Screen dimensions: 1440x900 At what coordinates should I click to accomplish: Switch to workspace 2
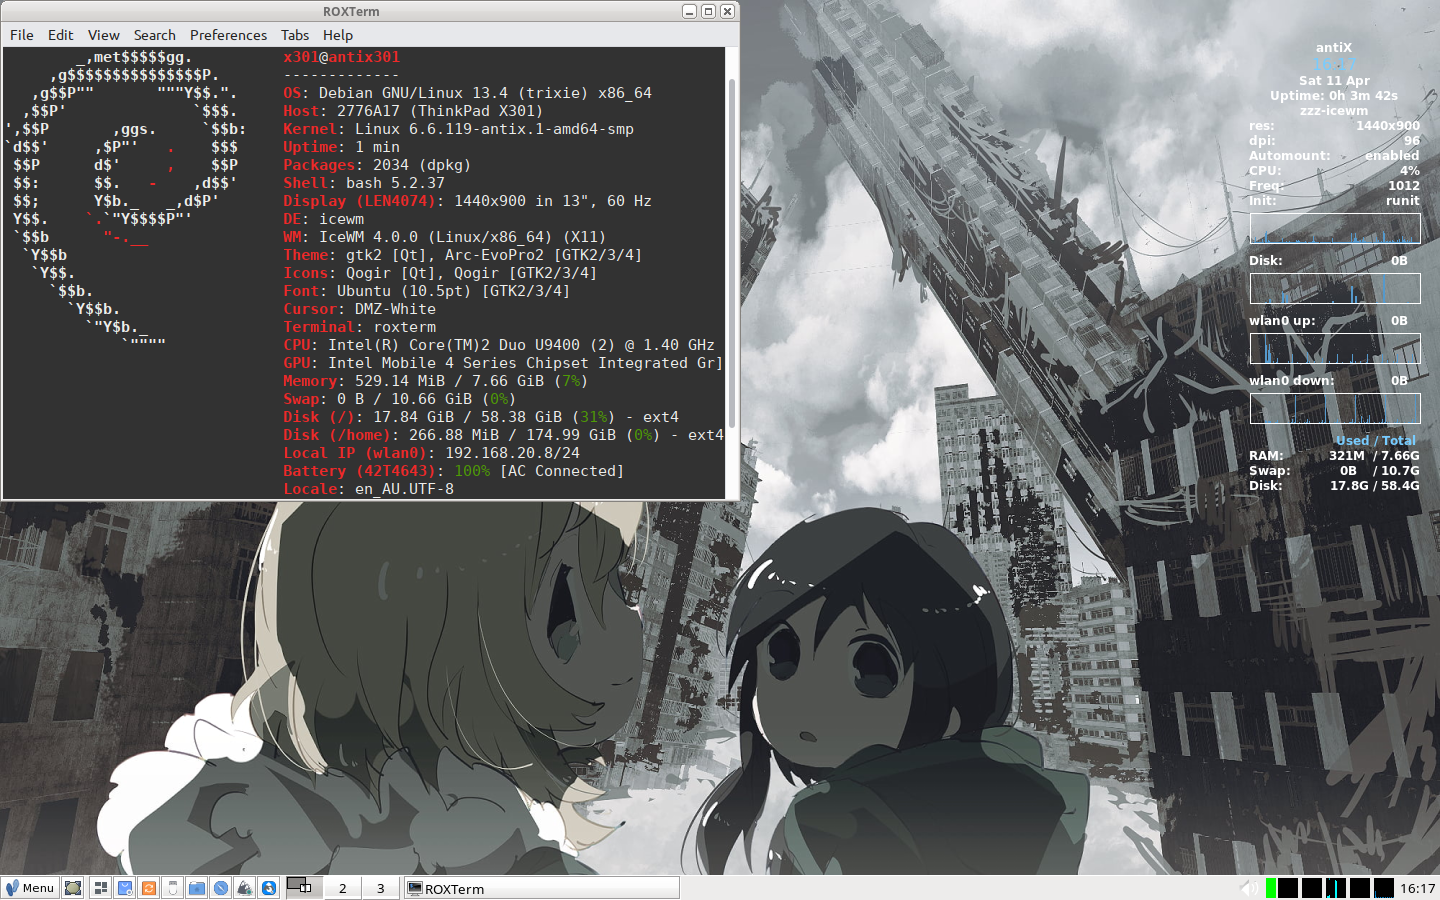point(343,888)
